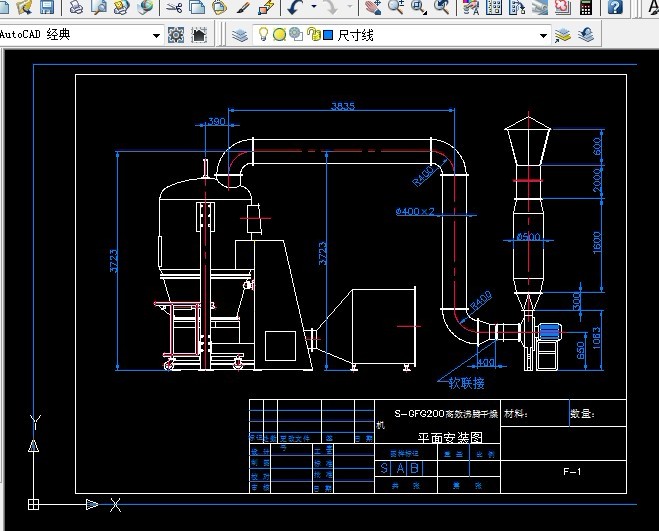This screenshot has height=531, width=659.
Task: Select the 600 dimension text
Action: coord(597,146)
